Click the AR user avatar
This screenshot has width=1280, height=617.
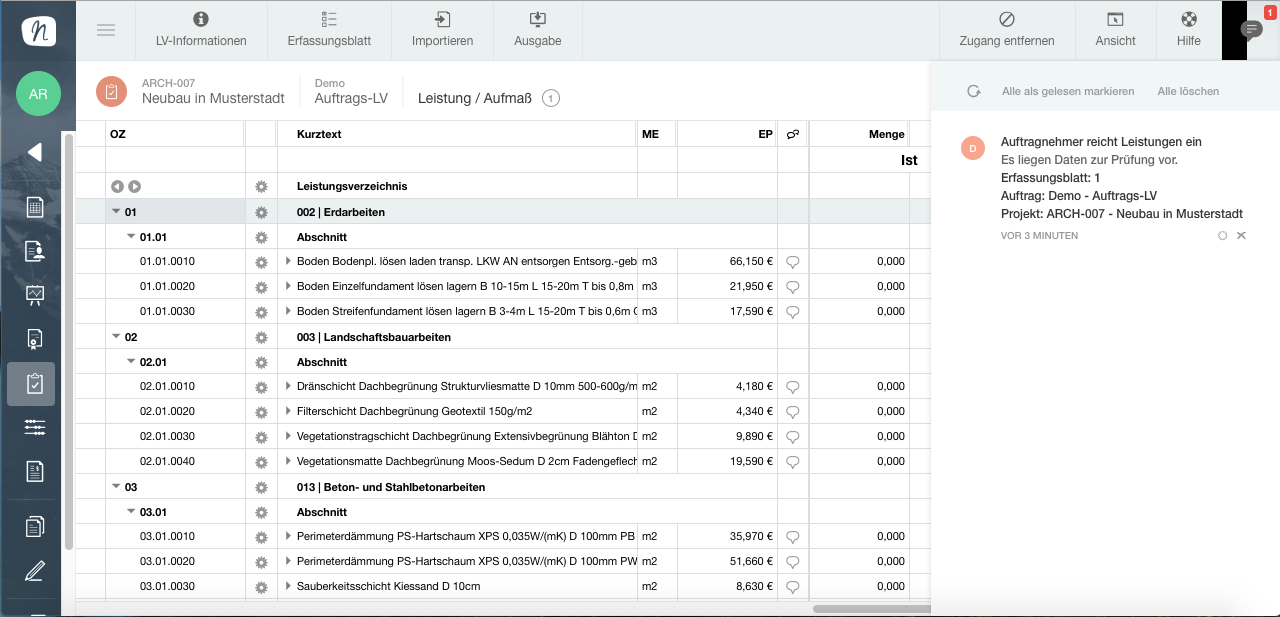pos(38,94)
